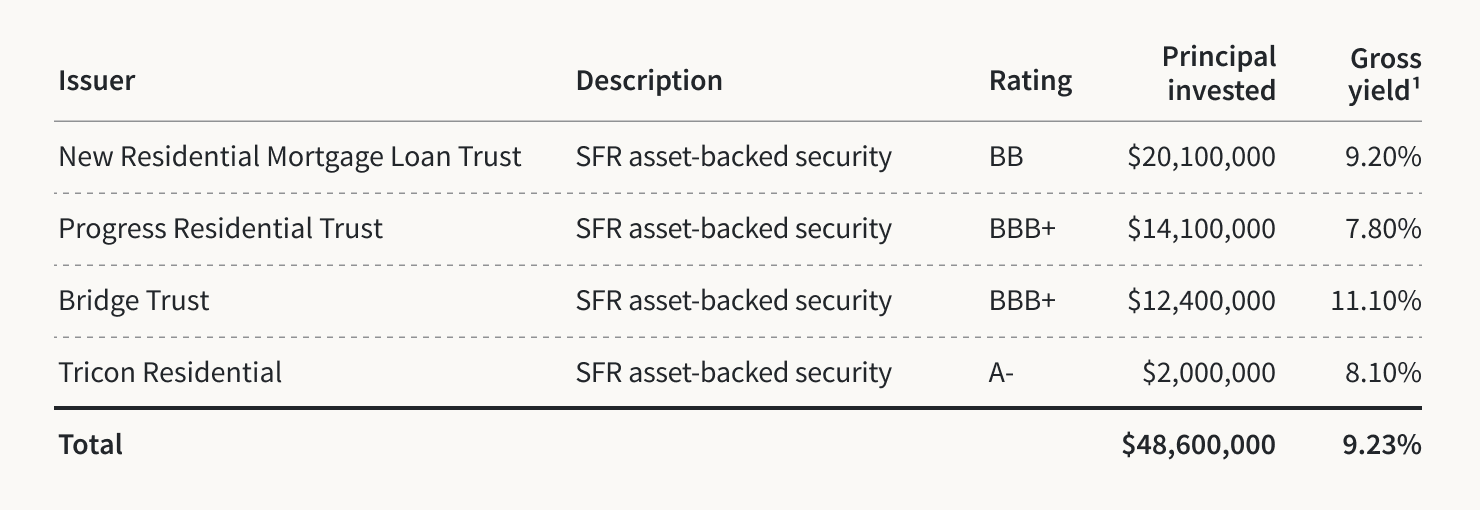Open the Bridge Trust issuer entry
1480x510 pixels.
134,301
